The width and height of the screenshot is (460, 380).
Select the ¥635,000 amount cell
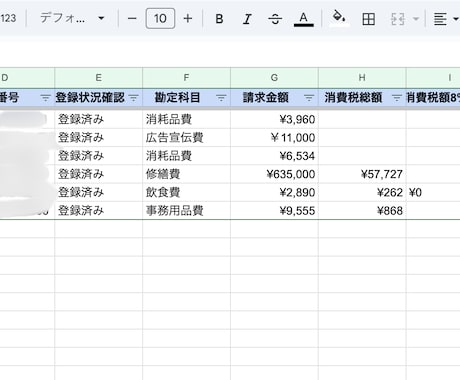point(274,174)
